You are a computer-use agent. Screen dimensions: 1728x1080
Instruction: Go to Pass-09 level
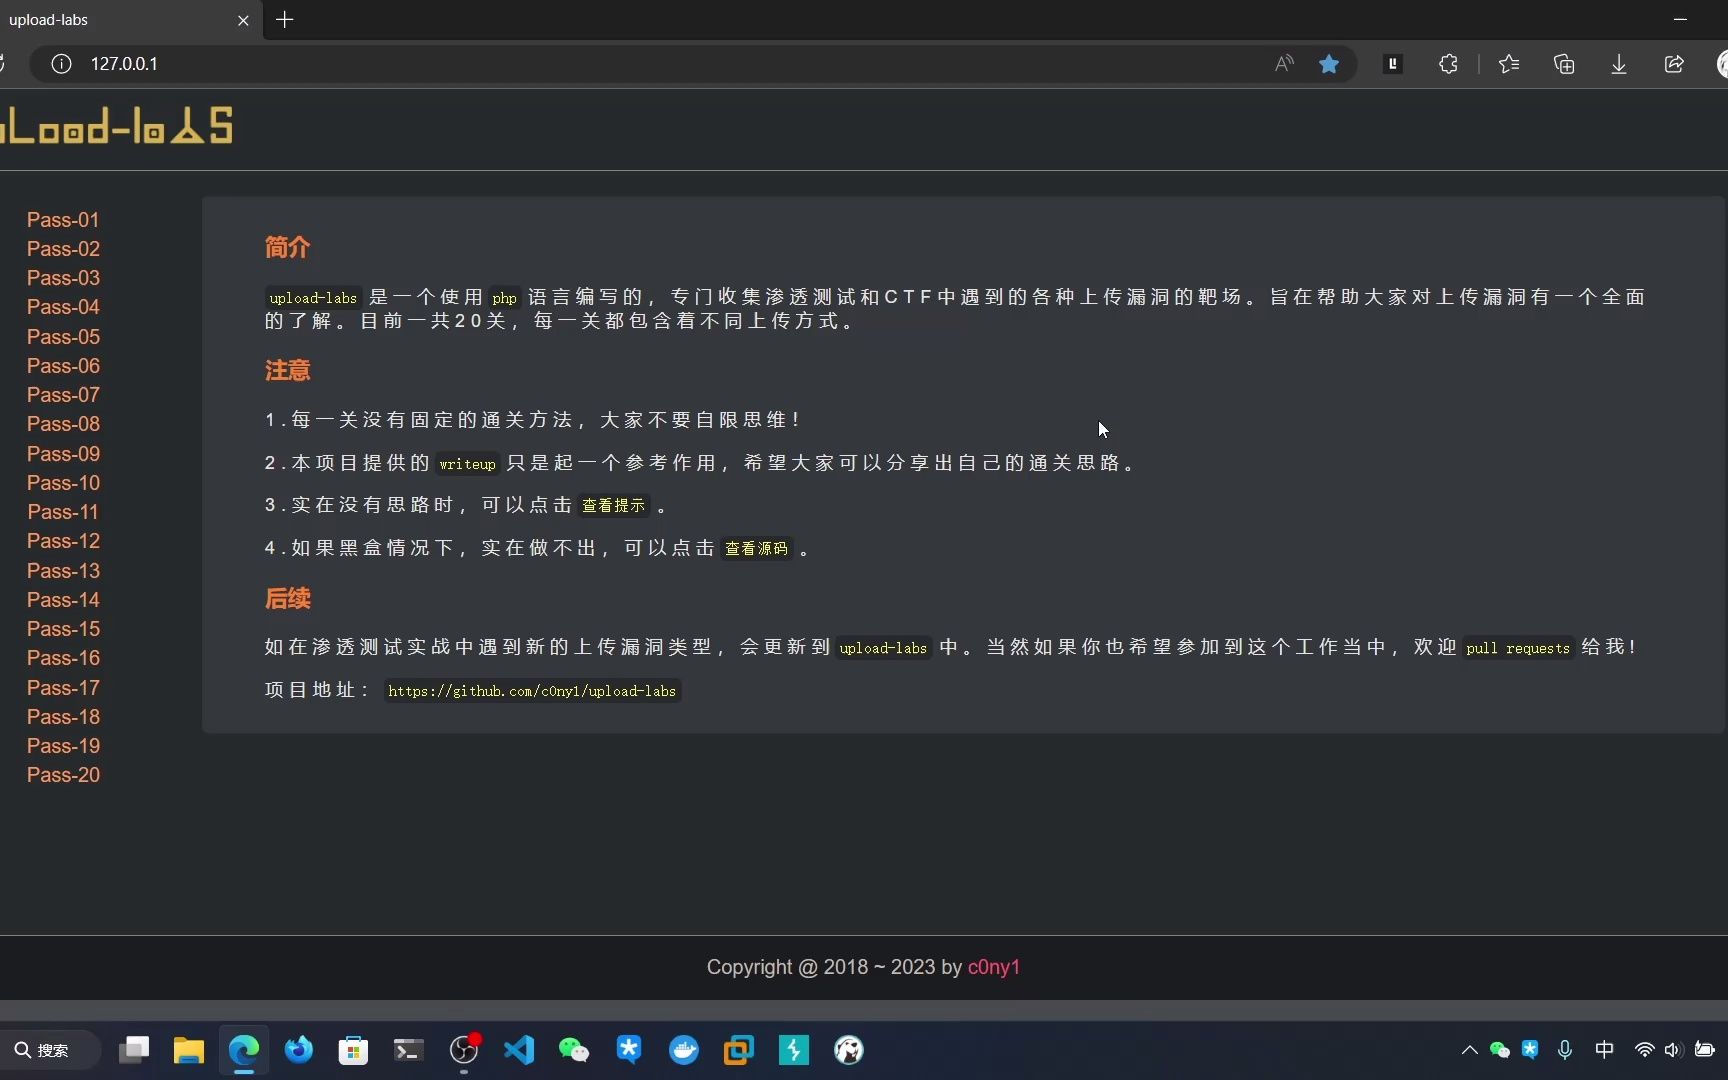coord(63,454)
